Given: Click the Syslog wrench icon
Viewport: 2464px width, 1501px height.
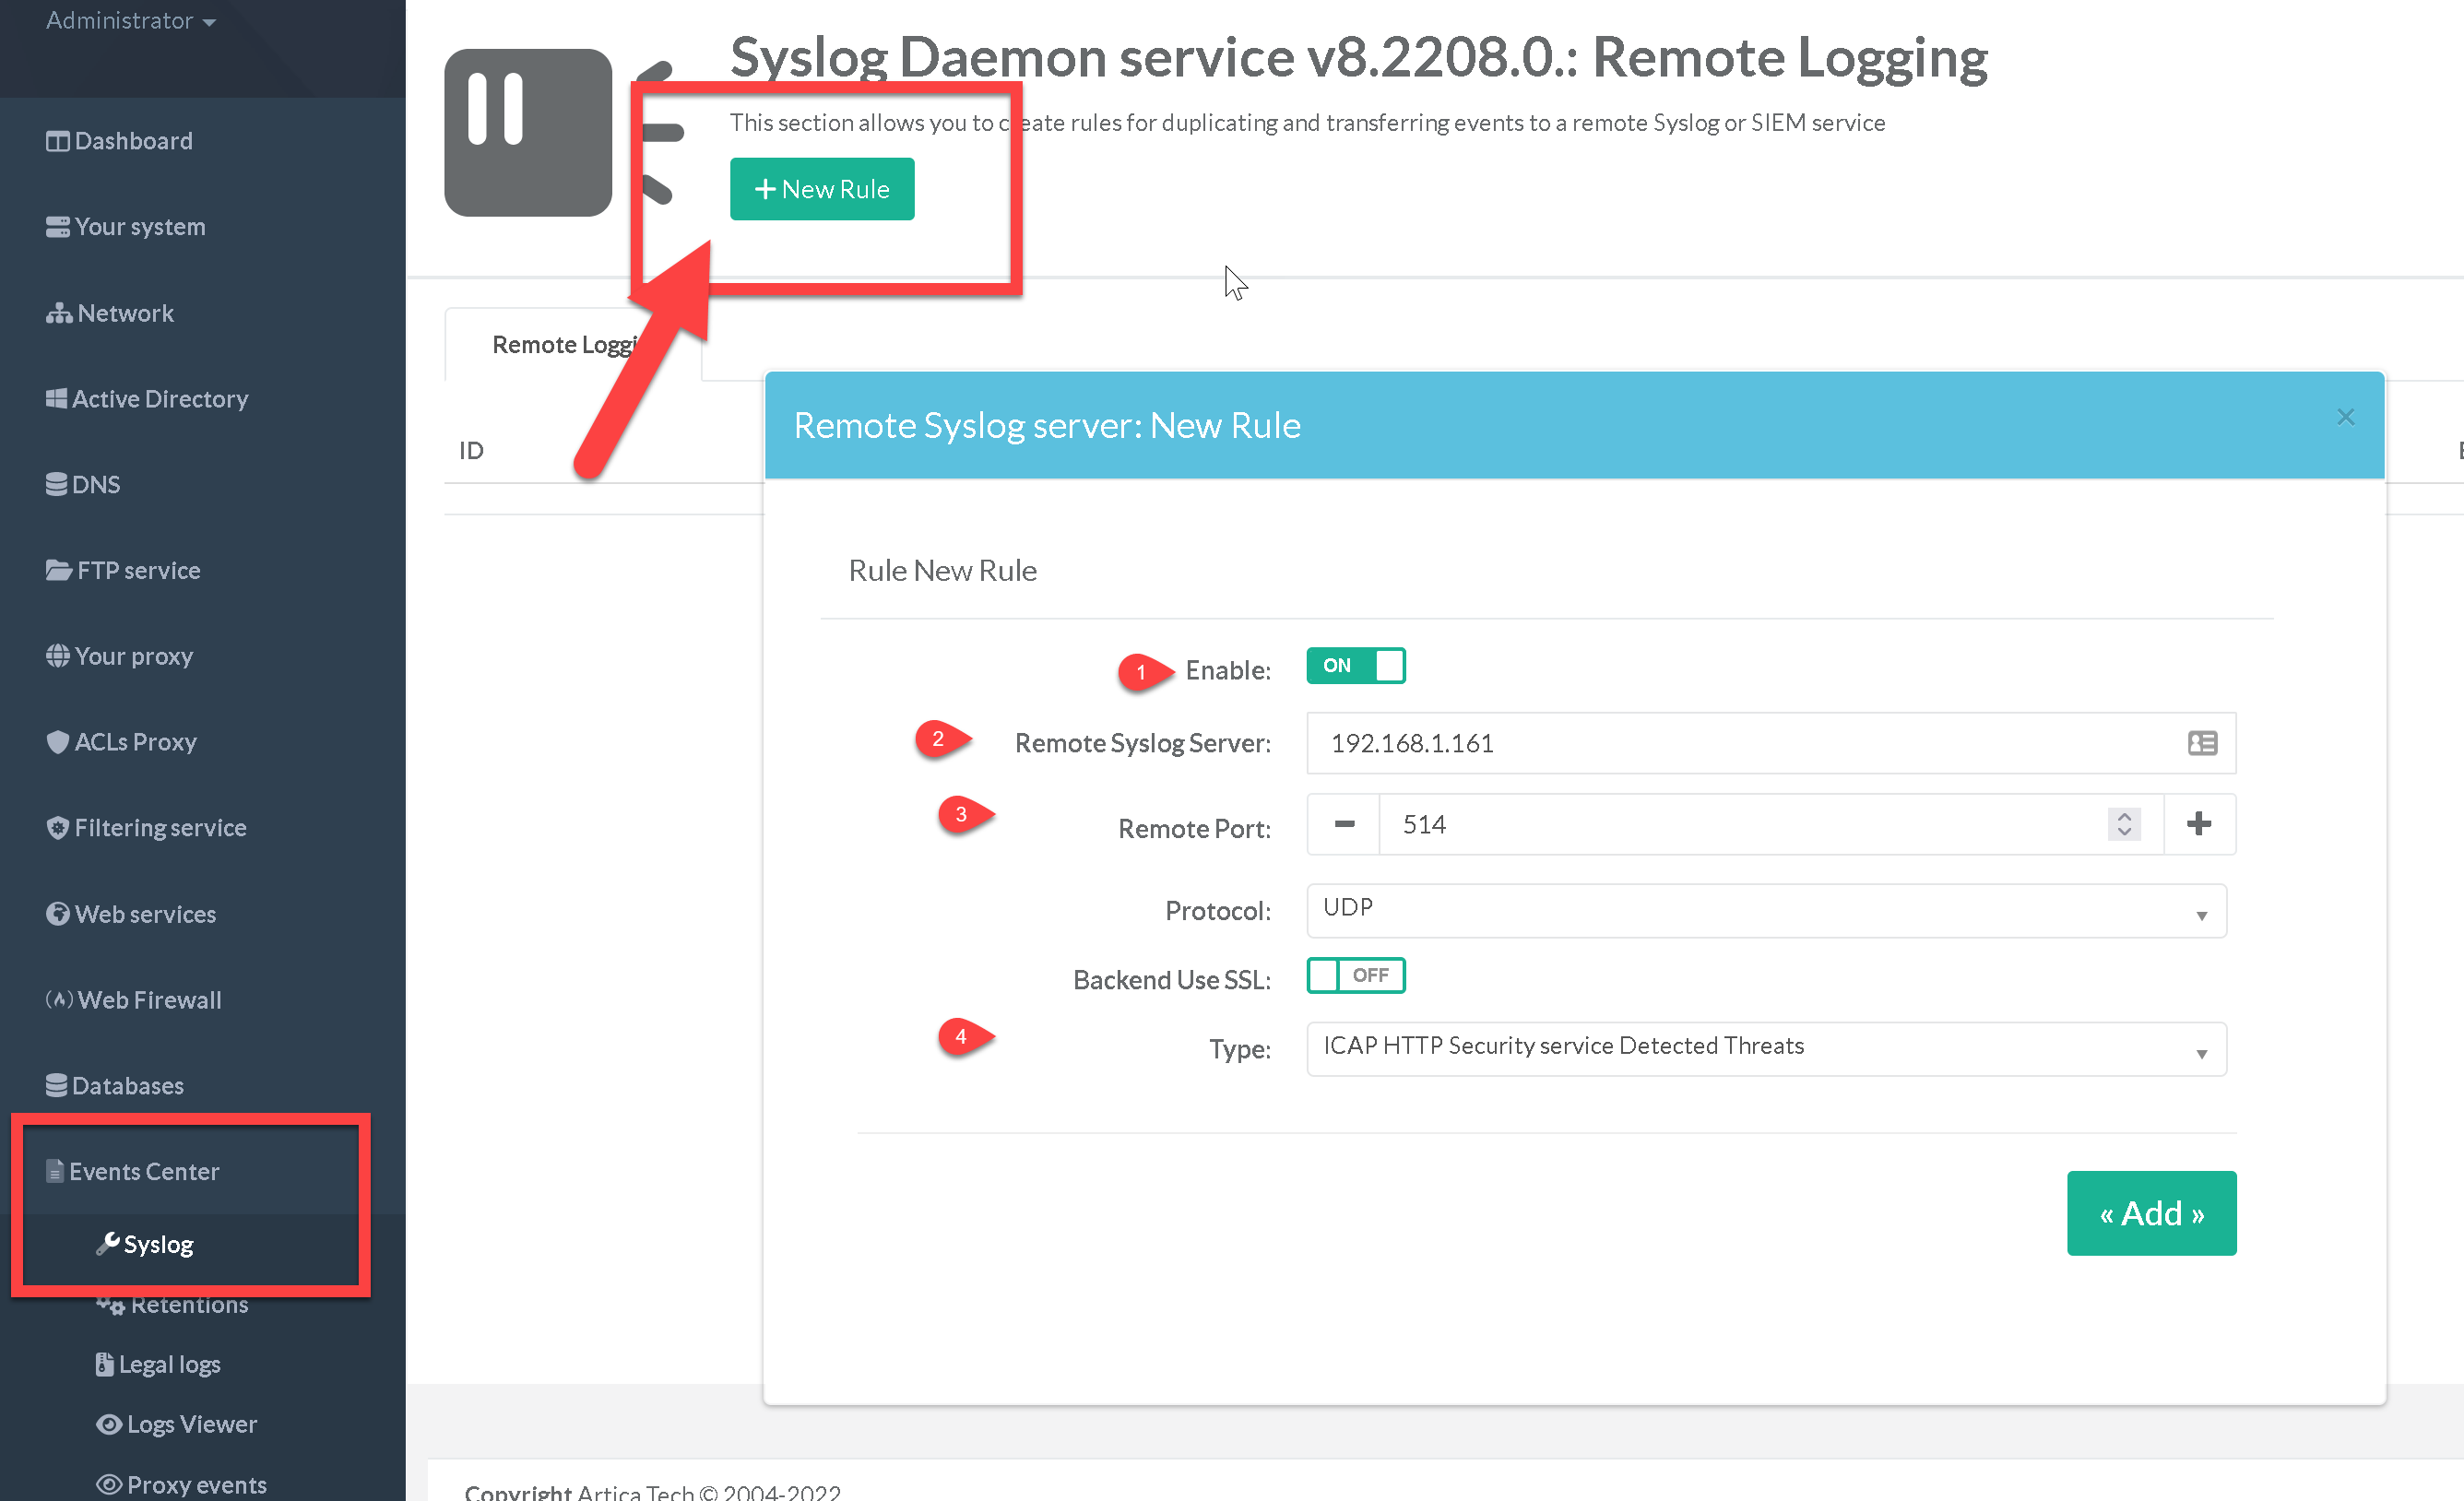Looking at the screenshot, I should coord(107,1243).
